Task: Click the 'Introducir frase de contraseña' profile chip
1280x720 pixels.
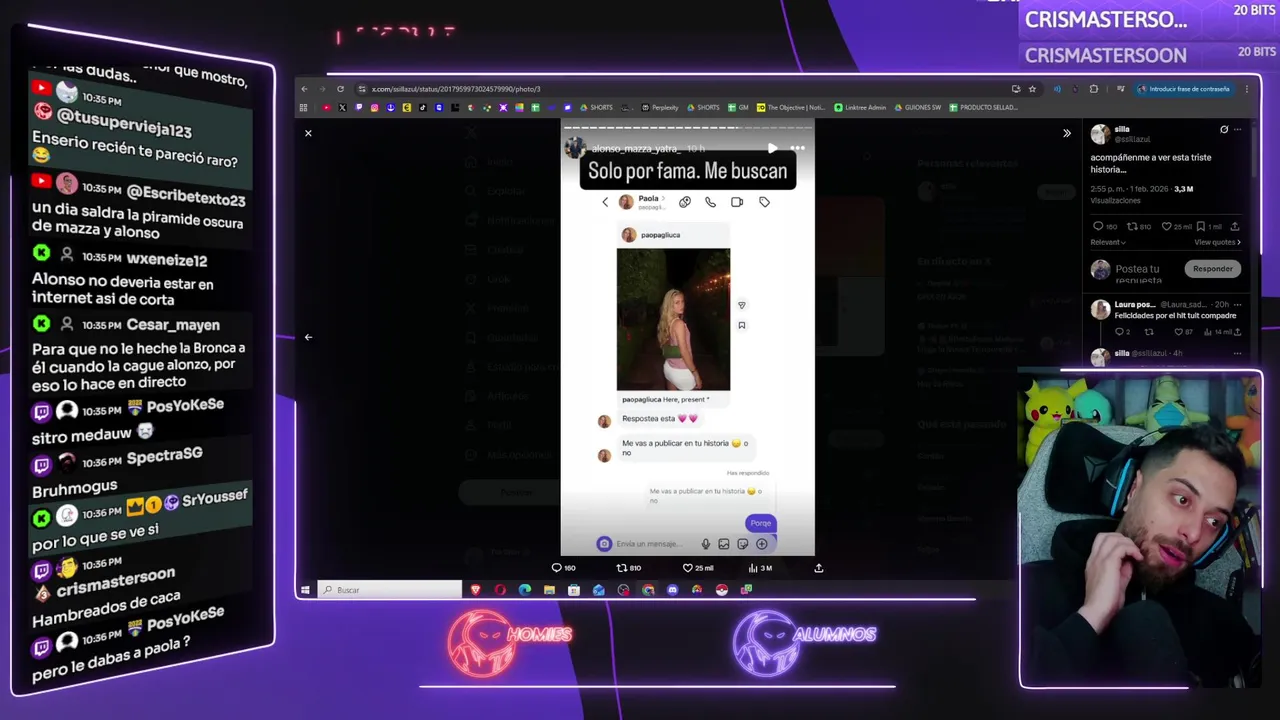Action: point(1185,89)
